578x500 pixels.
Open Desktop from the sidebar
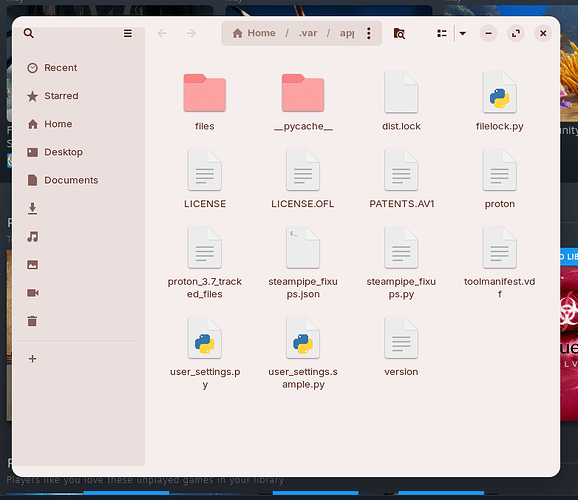coord(79,152)
